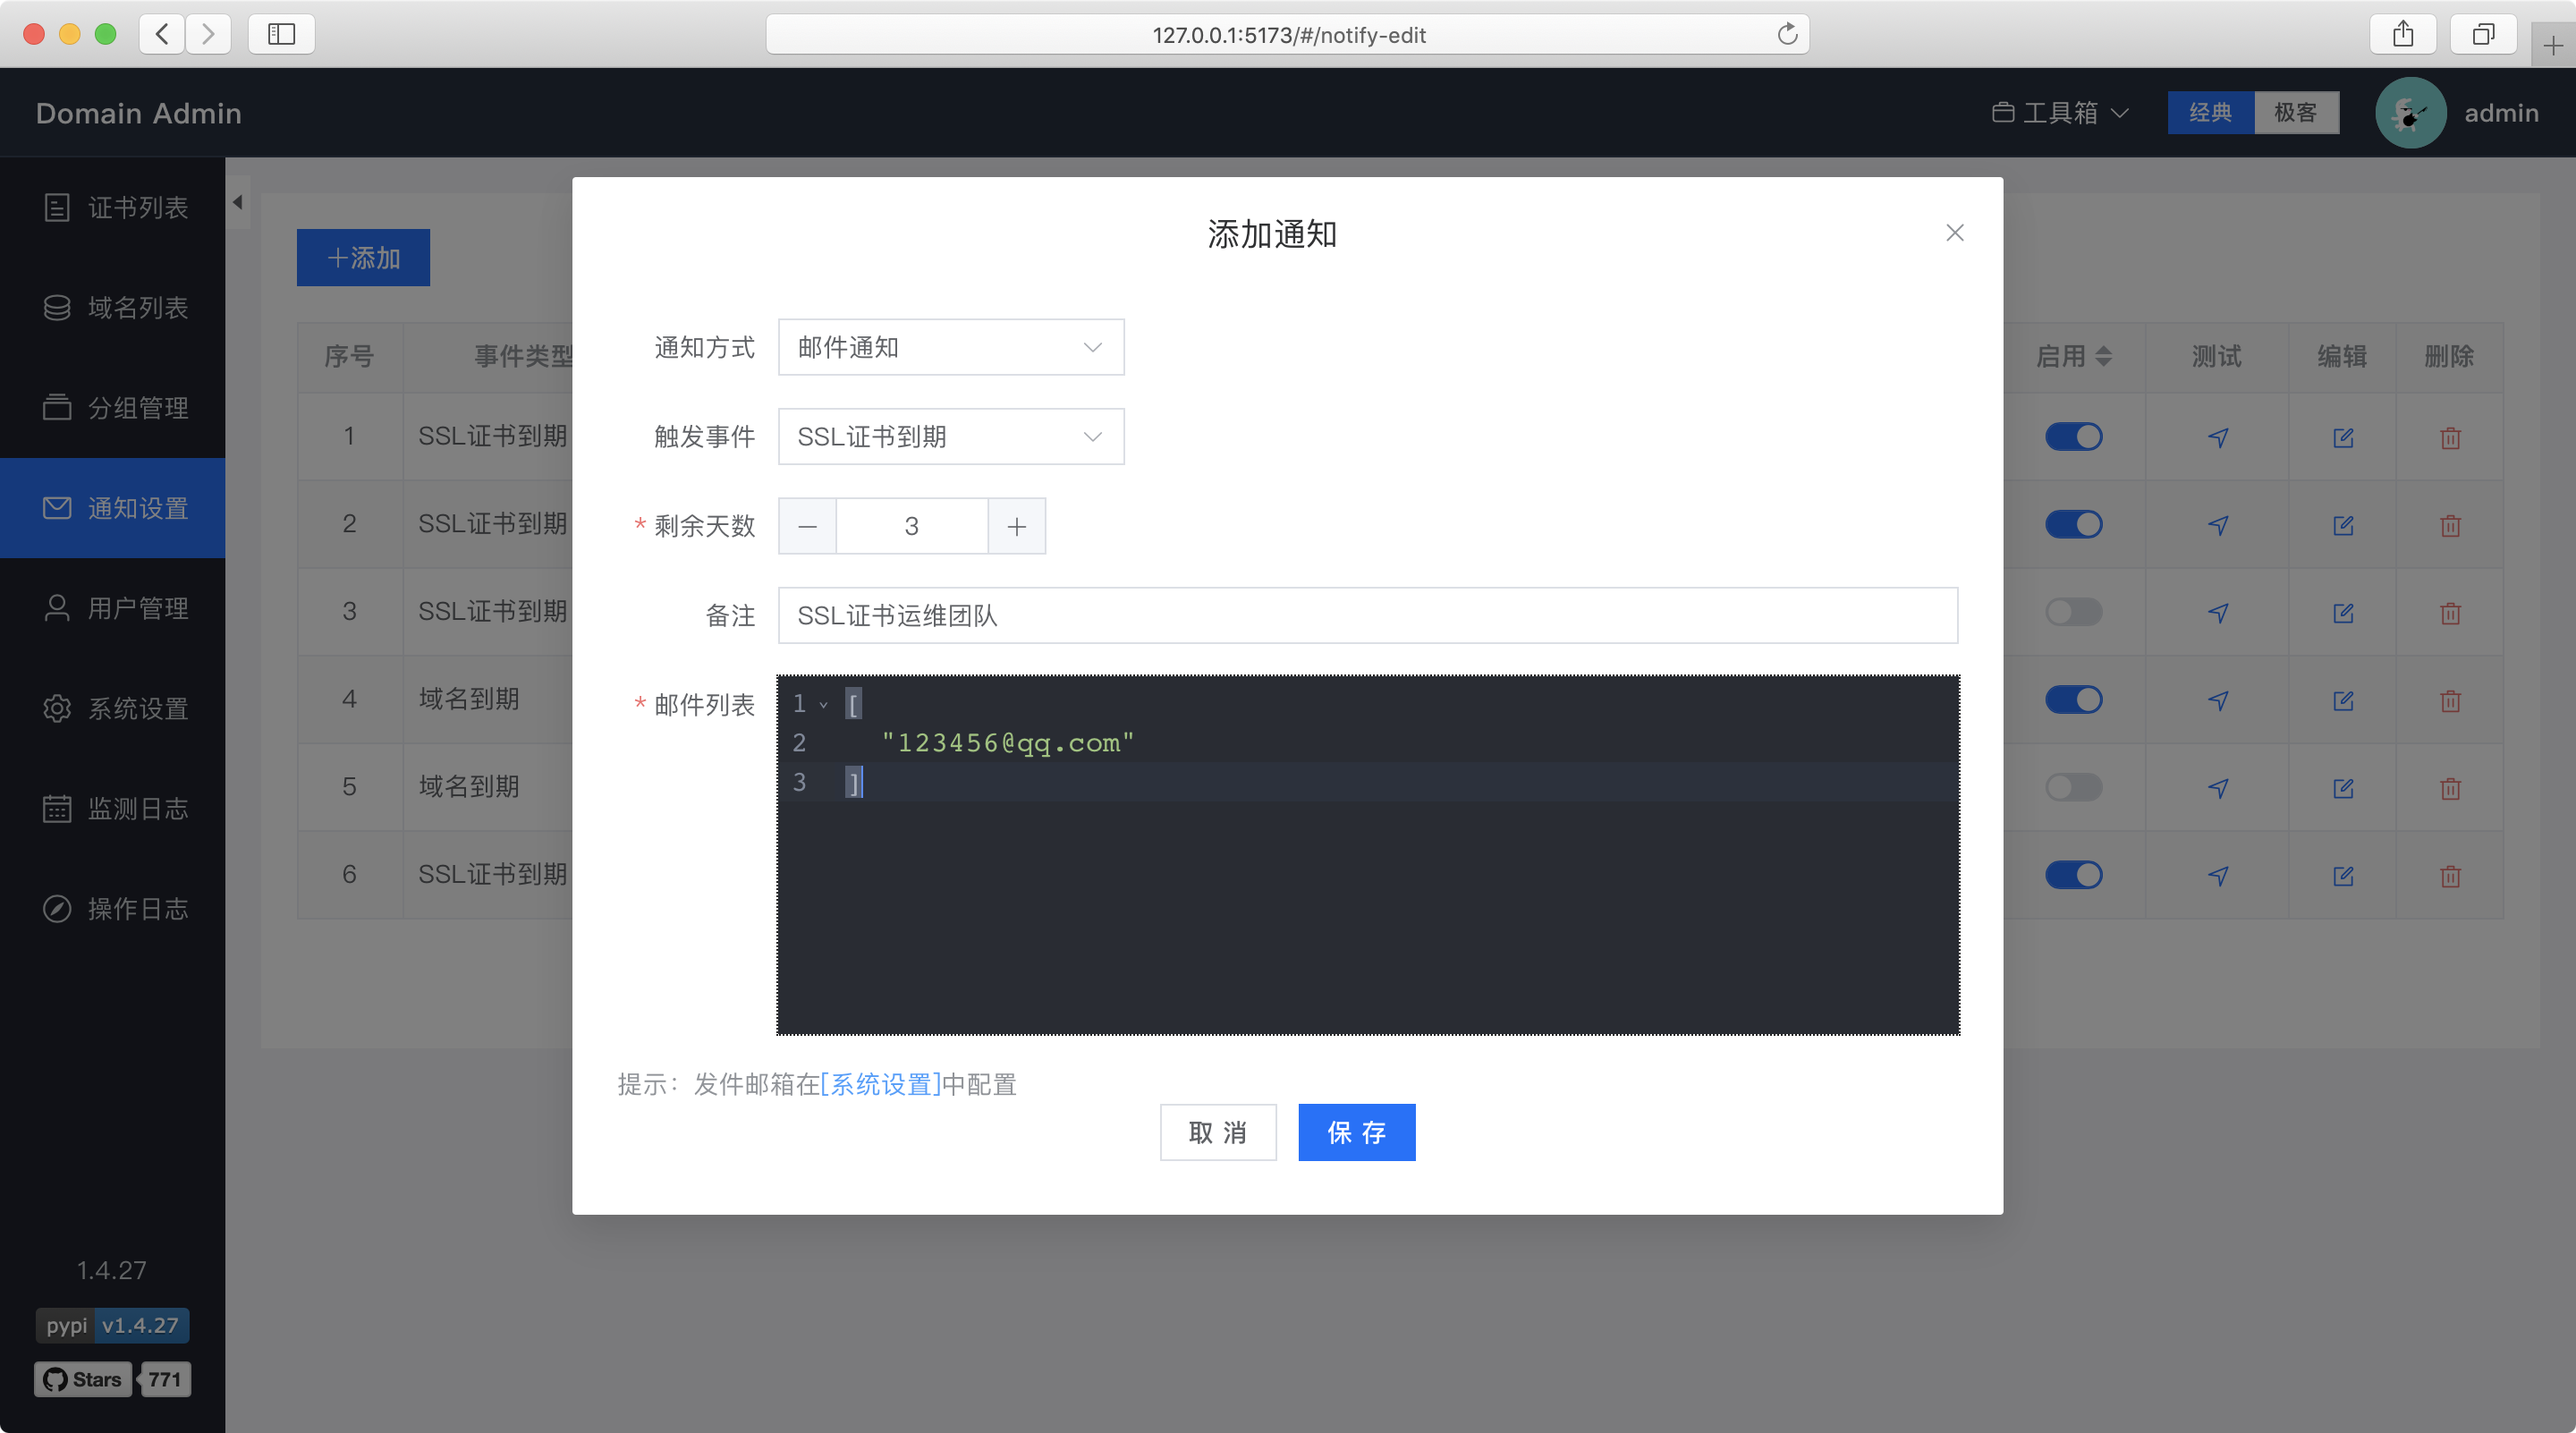Collapse the sidebar with the arrow handle
The height and width of the screenshot is (1433, 2576).
tap(237, 202)
